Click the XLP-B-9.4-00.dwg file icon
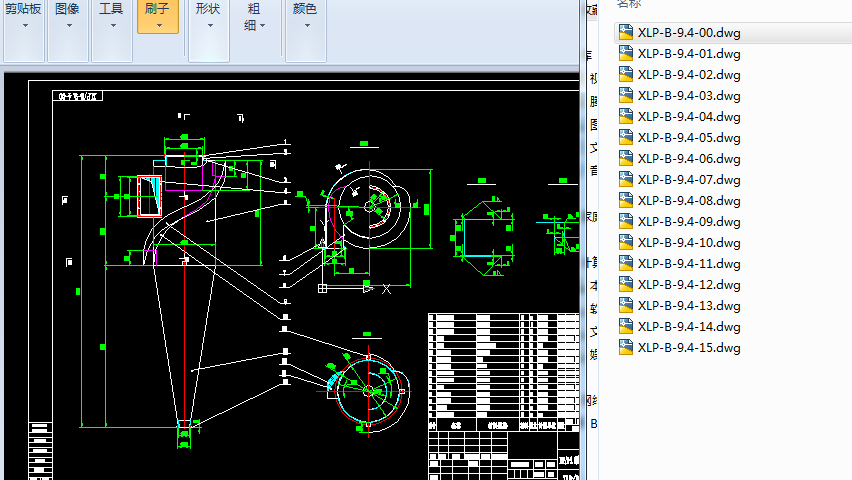 click(626, 33)
